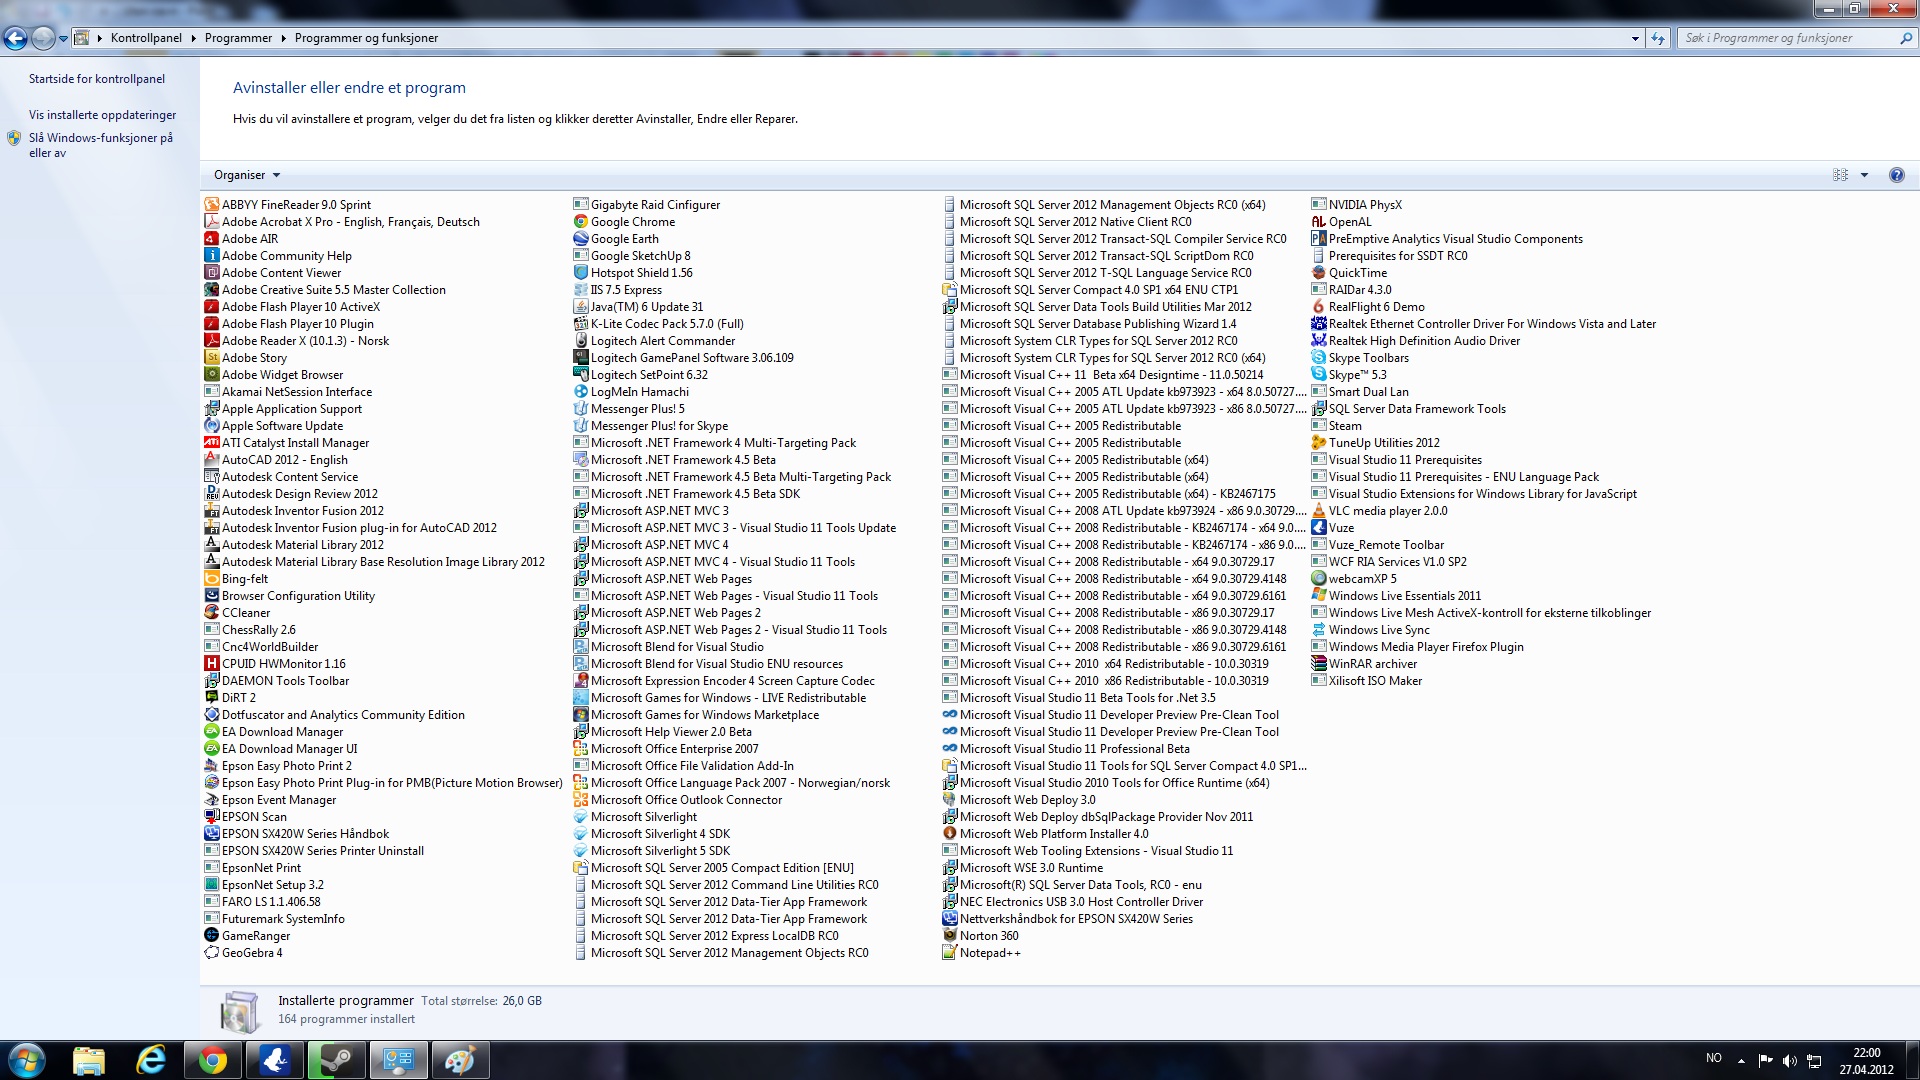Expand the arrow after Kontrollpanel breadcrumb
The width and height of the screenshot is (1920, 1080).
pos(194,38)
